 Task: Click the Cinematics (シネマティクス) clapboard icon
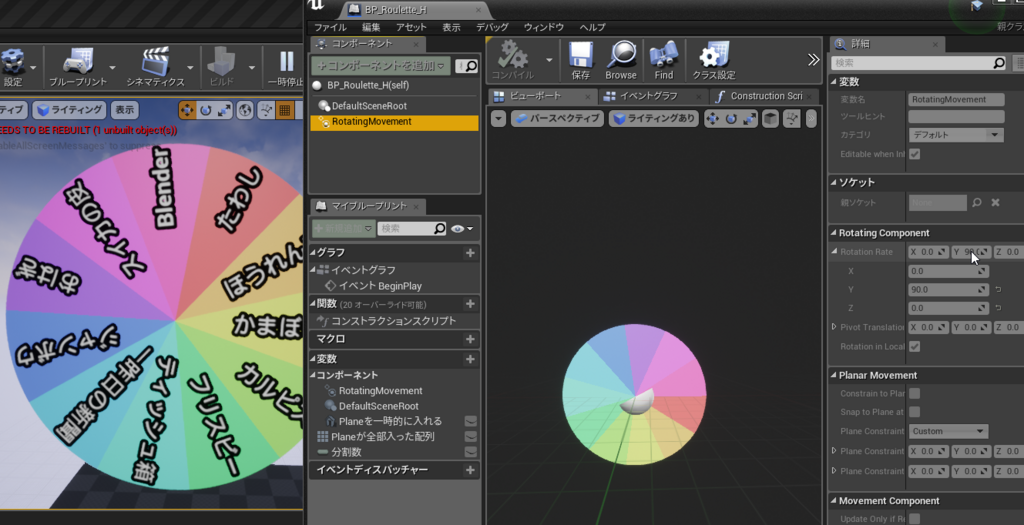click(x=155, y=61)
